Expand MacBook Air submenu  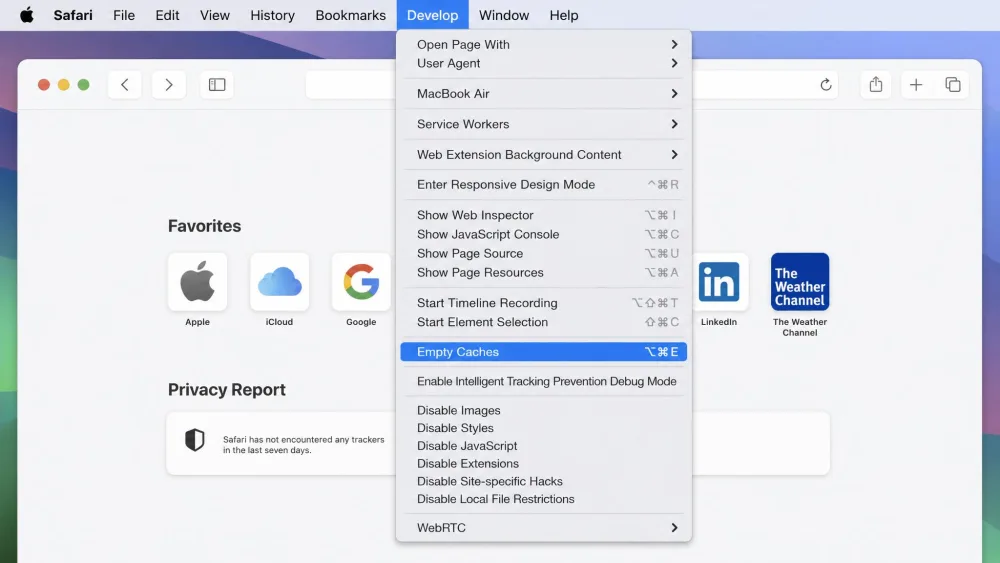click(543, 94)
